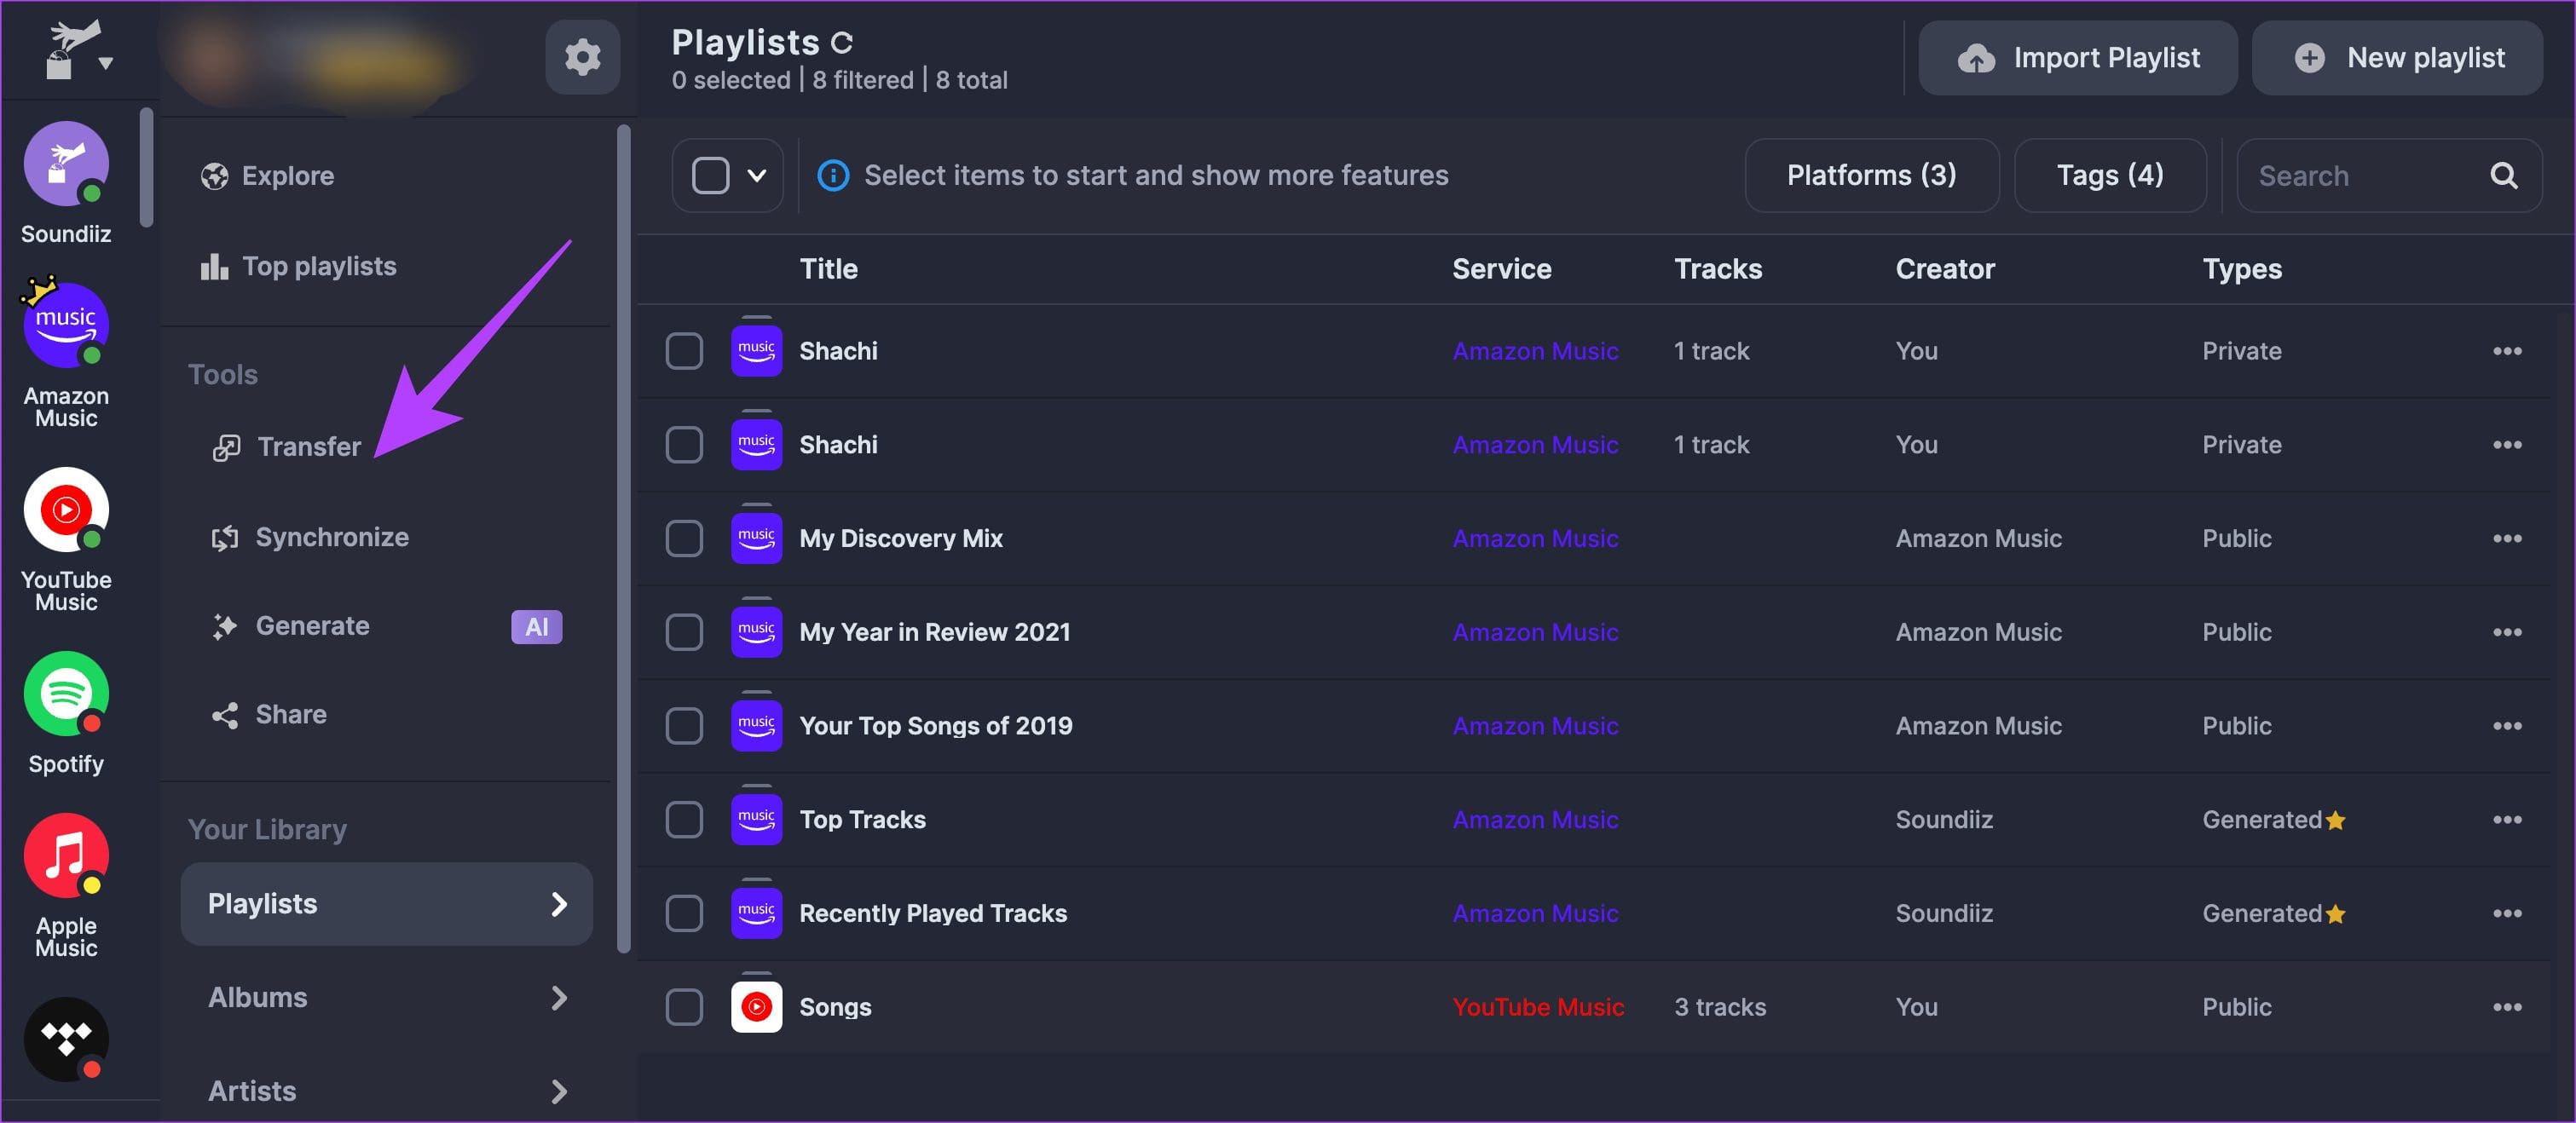Open the Transfer tool
2576x1123 pixels.
coord(287,447)
